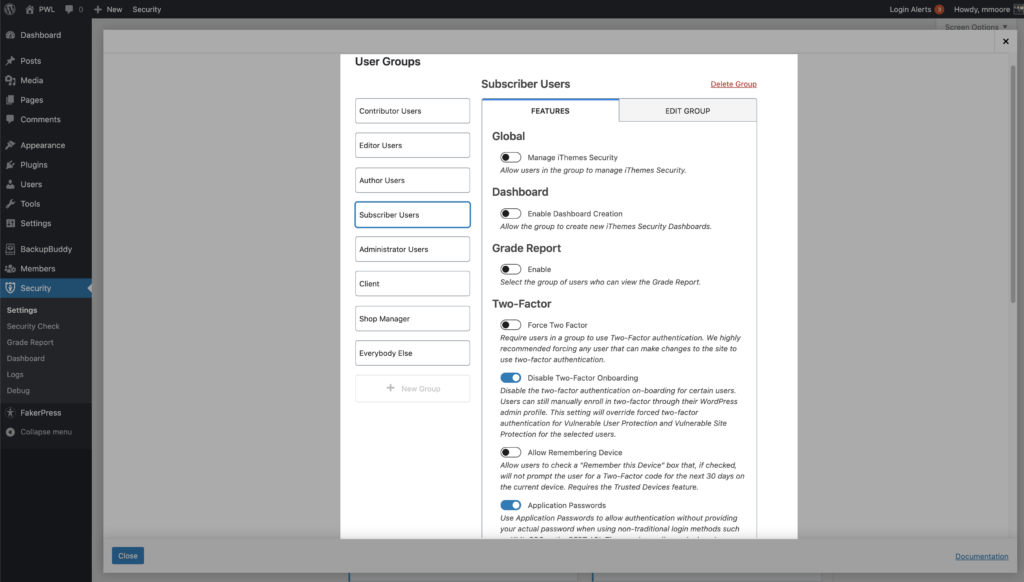Click the Collapse menu arrow icon
Screen dimensions: 1024x582
click(x=10, y=432)
